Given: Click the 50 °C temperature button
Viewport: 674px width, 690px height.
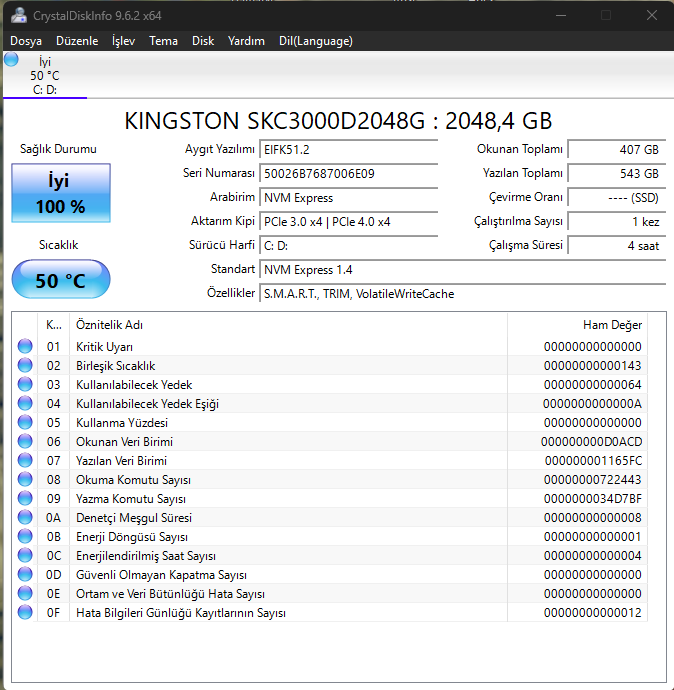Looking at the screenshot, I should pyautogui.click(x=60, y=280).
